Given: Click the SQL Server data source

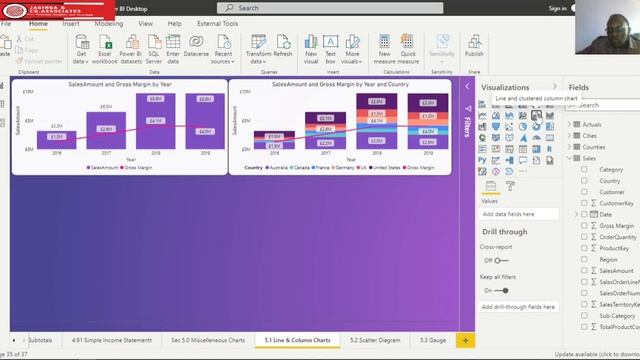Looking at the screenshot, I should click(153, 49).
